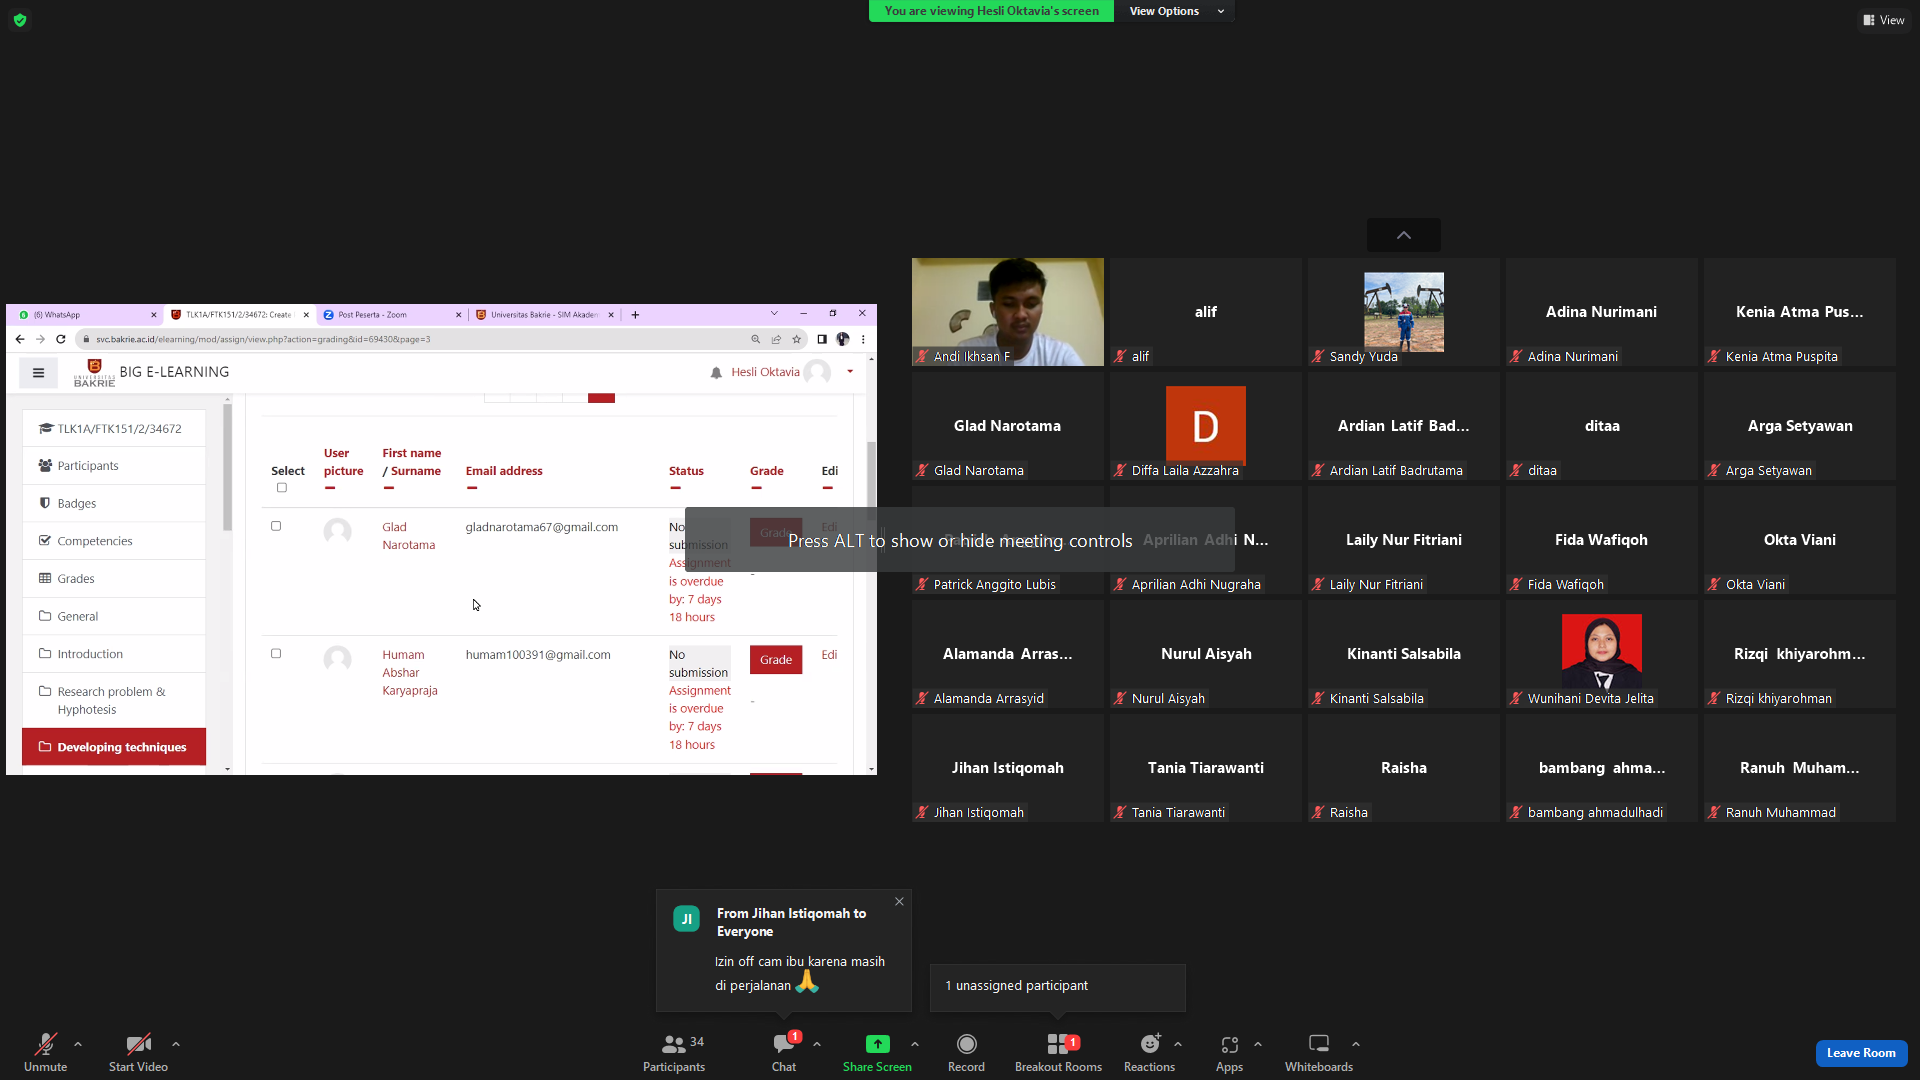Open Badges in the course sidebar
This screenshot has height=1080, width=1920.
click(x=114, y=504)
